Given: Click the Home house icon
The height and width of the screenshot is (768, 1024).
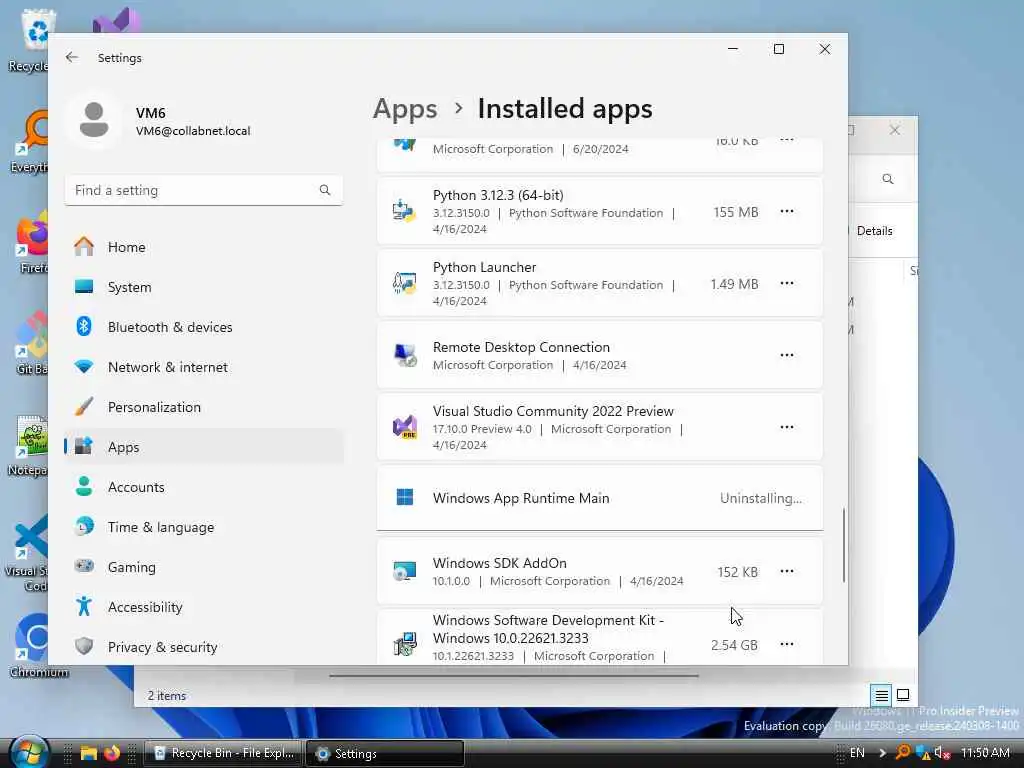Looking at the screenshot, I should (84, 246).
